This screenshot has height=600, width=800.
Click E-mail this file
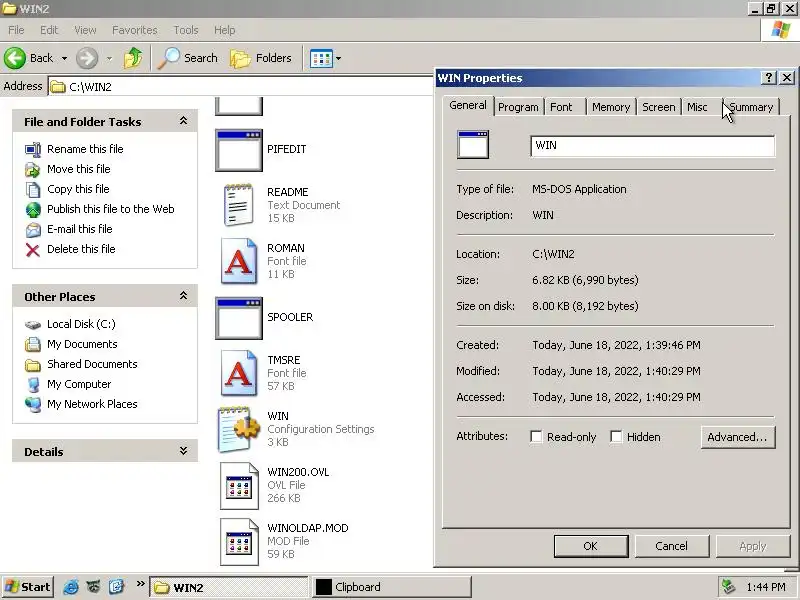click(x=80, y=229)
